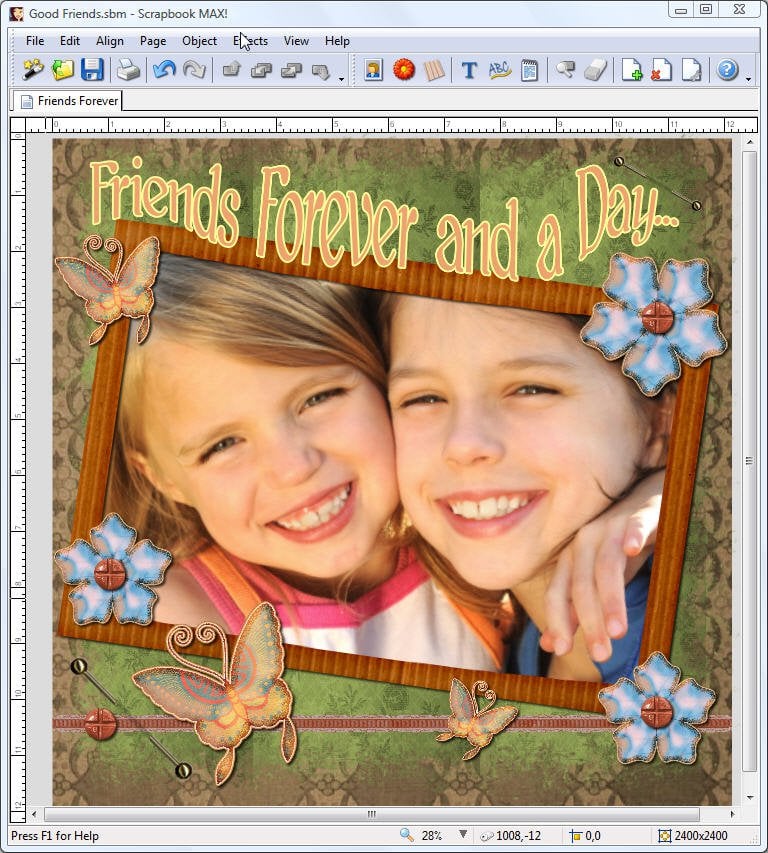Undo the last action
This screenshot has height=853, width=768.
[x=164, y=70]
